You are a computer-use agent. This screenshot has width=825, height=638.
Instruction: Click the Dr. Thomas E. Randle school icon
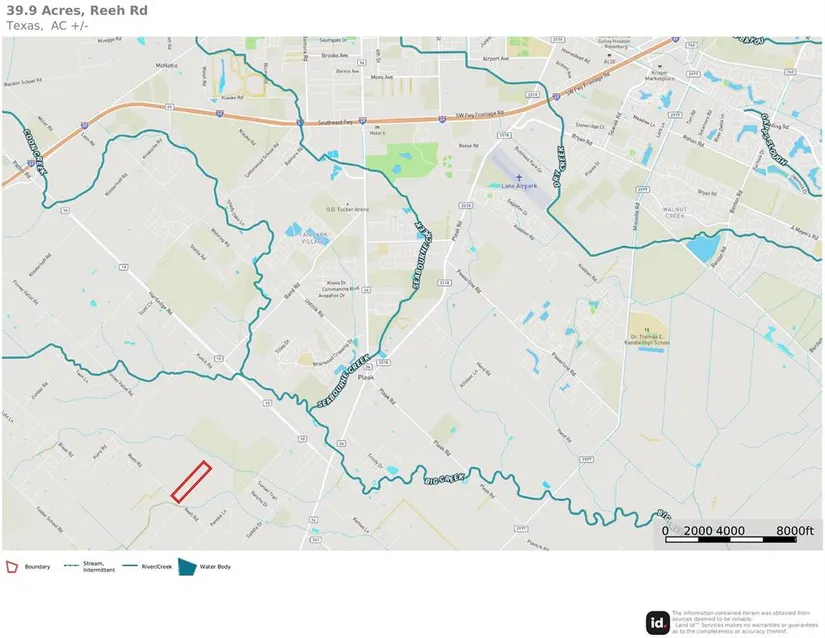[647, 328]
